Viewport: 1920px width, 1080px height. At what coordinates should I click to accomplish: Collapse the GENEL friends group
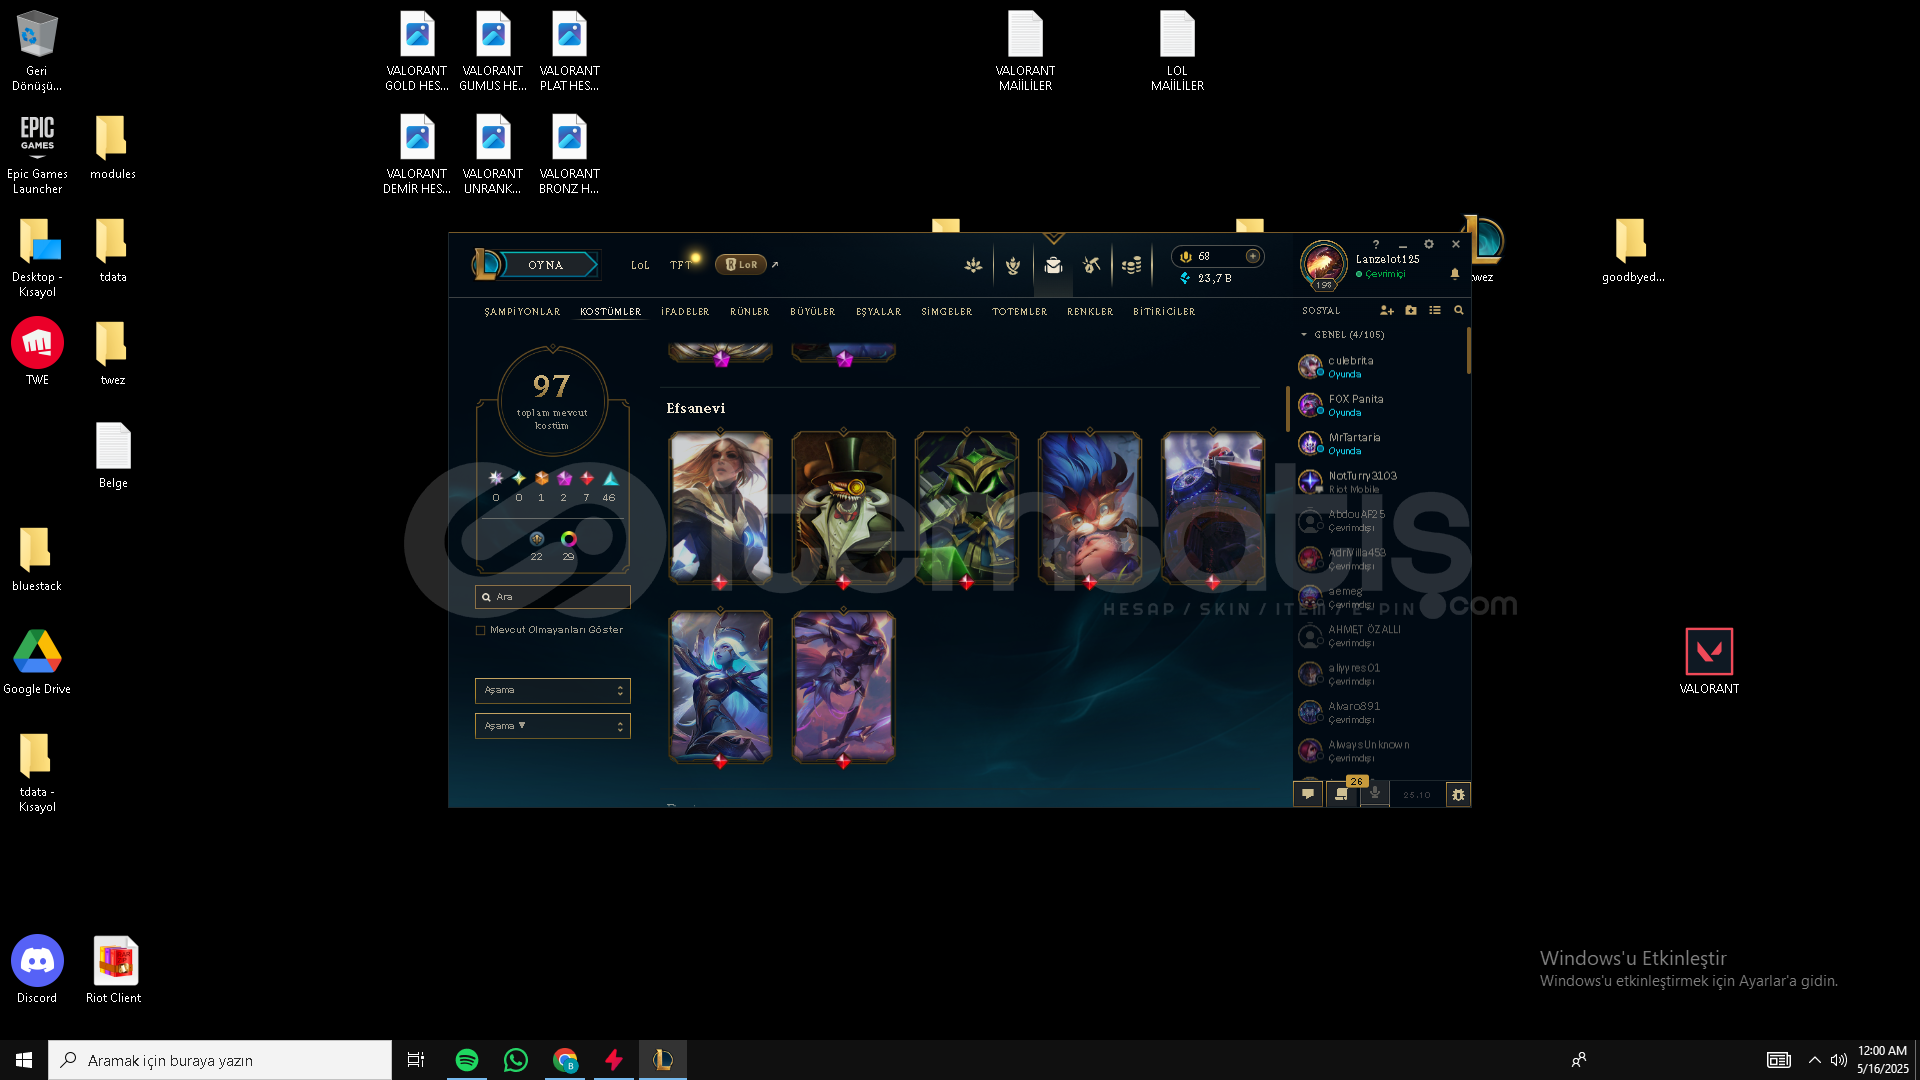[x=1304, y=335]
